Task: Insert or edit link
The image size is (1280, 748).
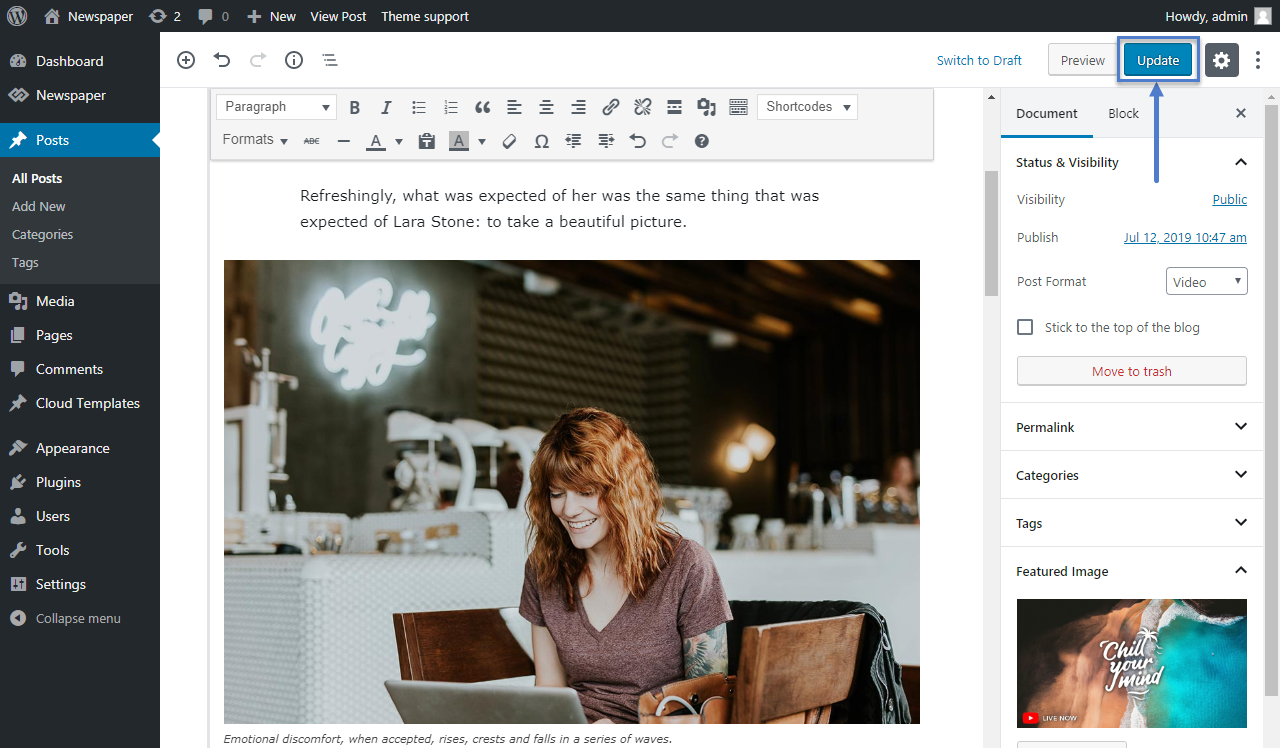Action: click(x=611, y=107)
